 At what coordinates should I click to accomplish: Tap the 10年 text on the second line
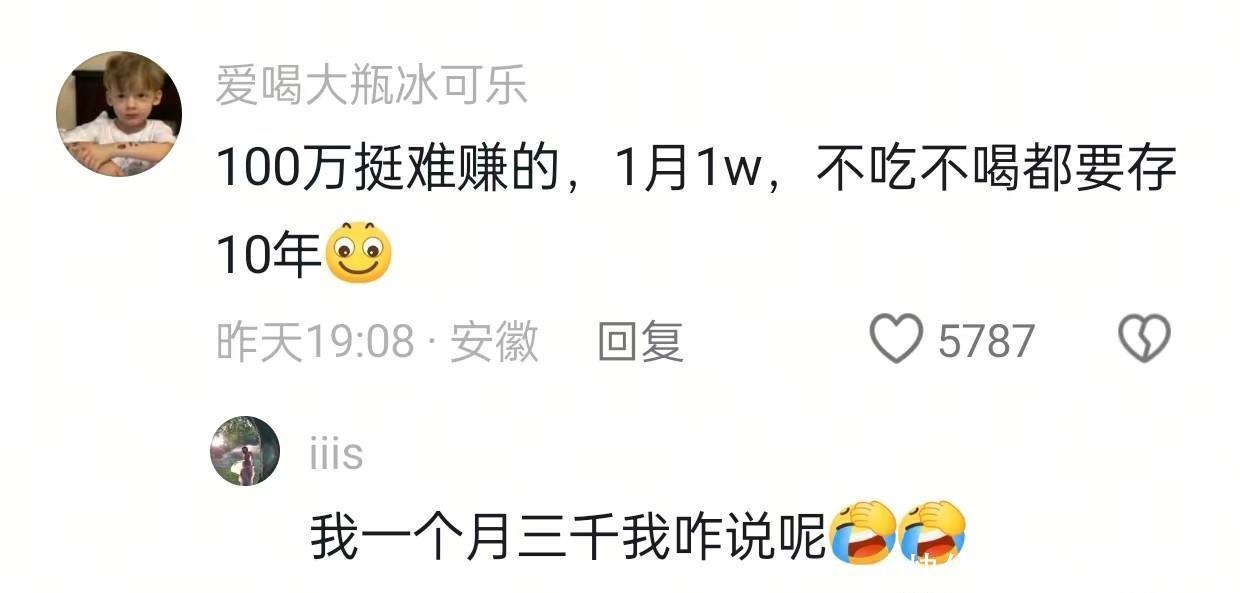[x=269, y=254]
